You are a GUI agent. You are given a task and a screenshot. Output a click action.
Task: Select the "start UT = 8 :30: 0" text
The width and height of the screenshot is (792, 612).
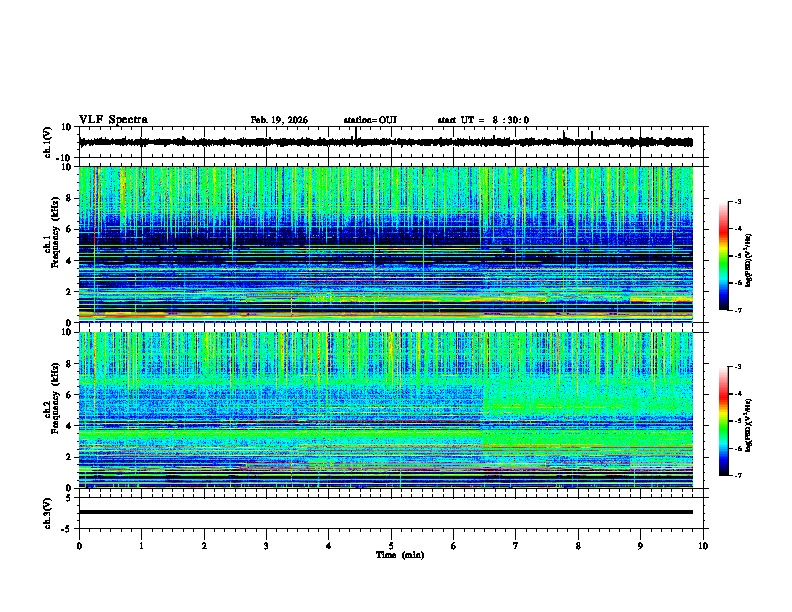483,120
